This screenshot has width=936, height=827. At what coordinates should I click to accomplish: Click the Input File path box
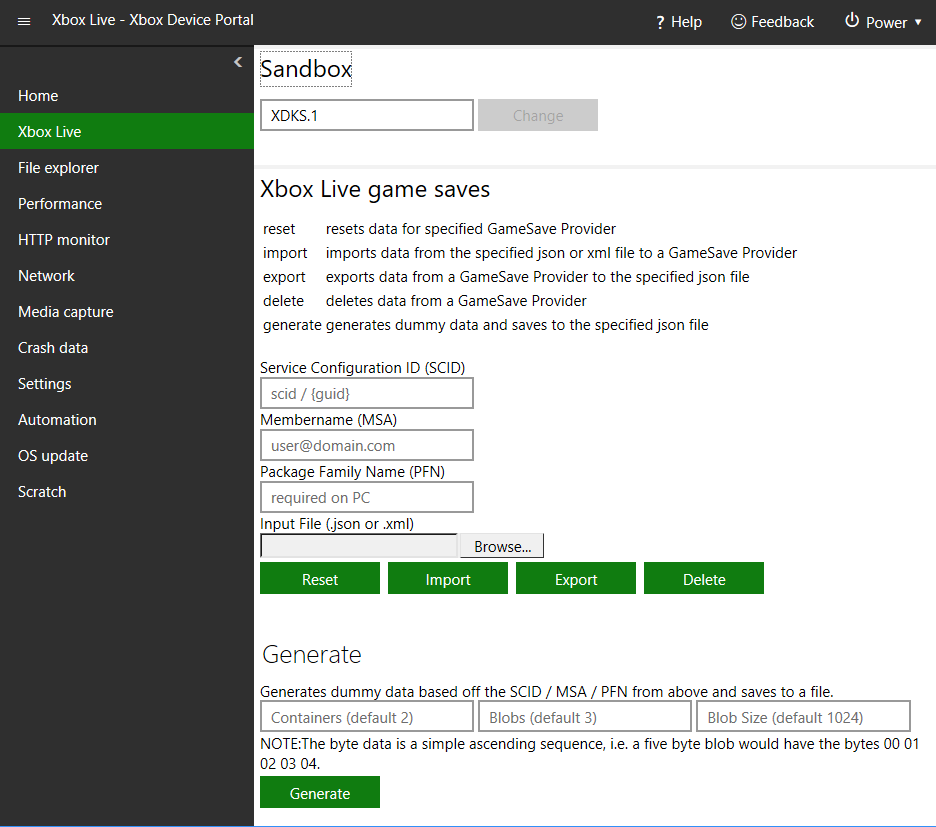point(359,546)
